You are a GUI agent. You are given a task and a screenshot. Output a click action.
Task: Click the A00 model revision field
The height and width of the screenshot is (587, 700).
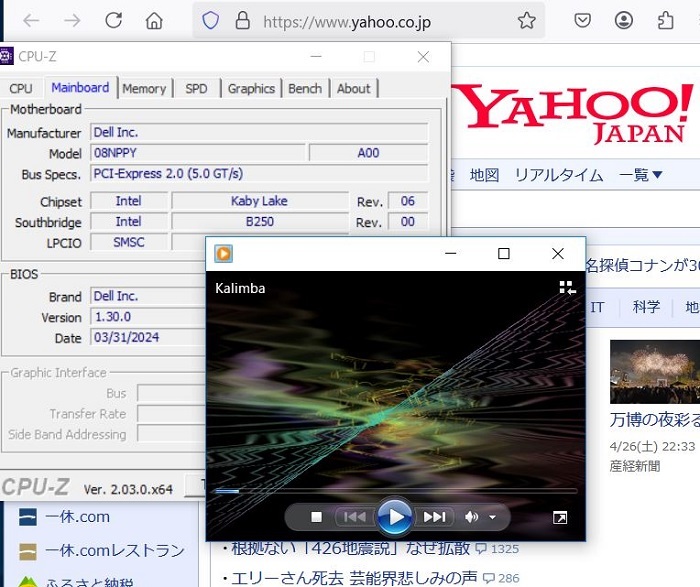pyautogui.click(x=368, y=153)
